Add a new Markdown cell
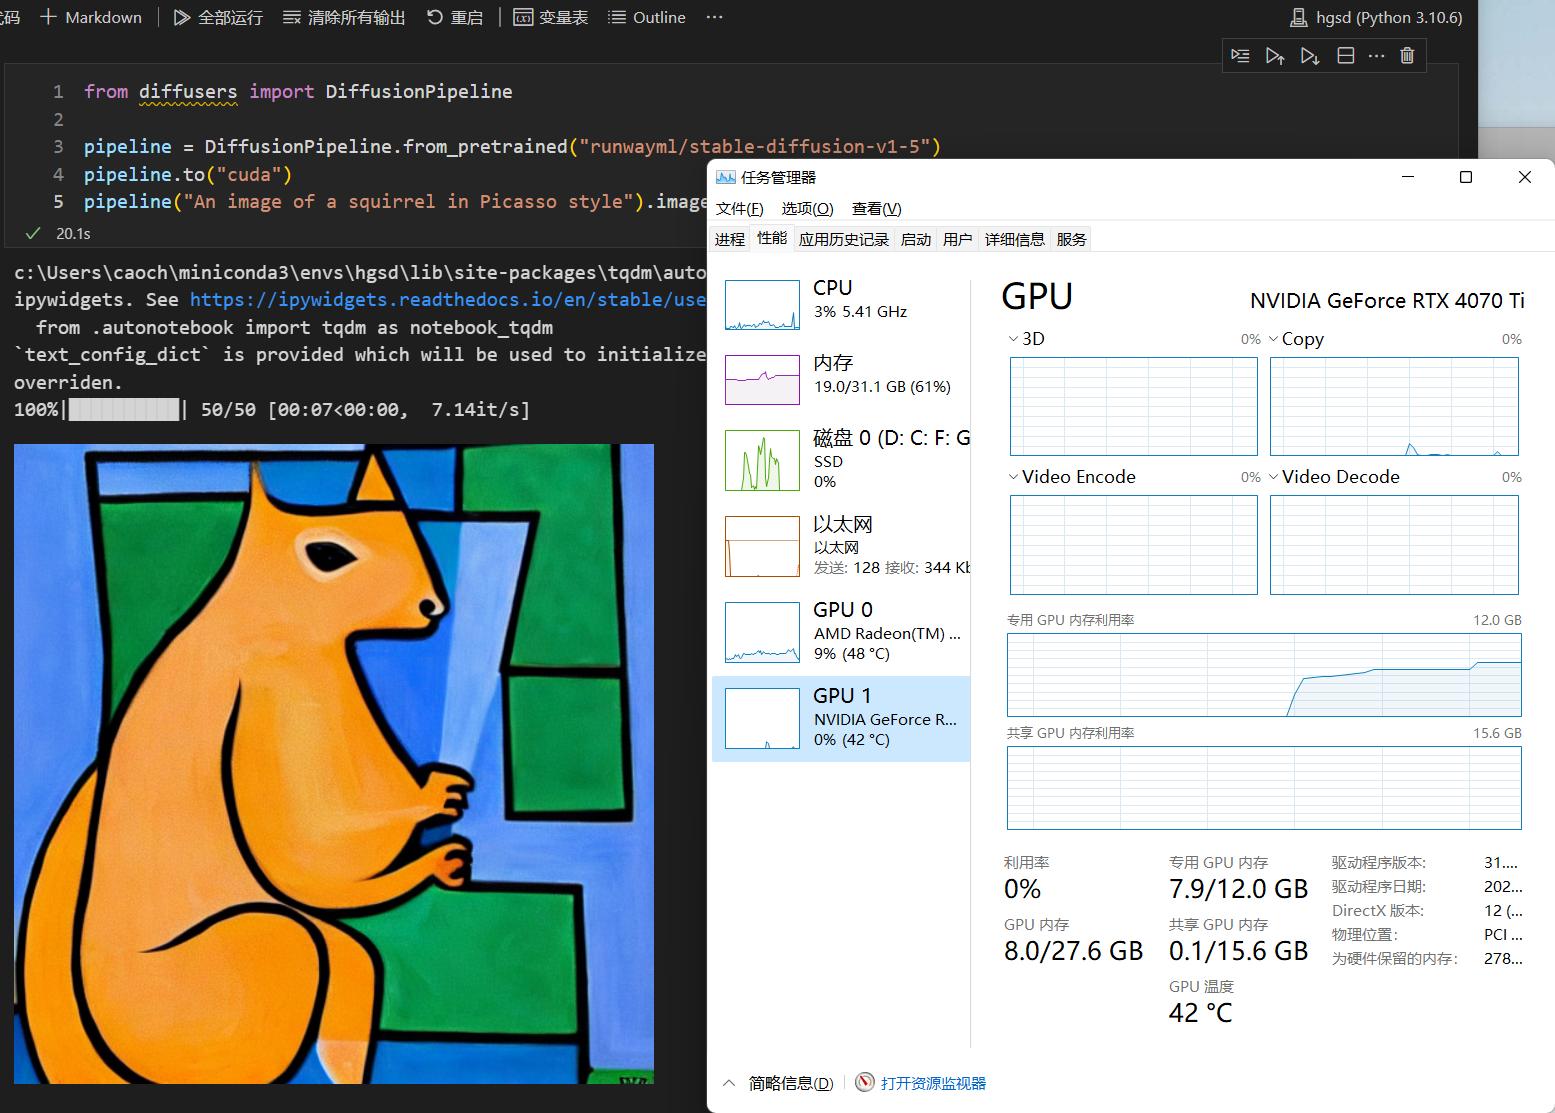This screenshot has width=1555, height=1113. point(90,17)
